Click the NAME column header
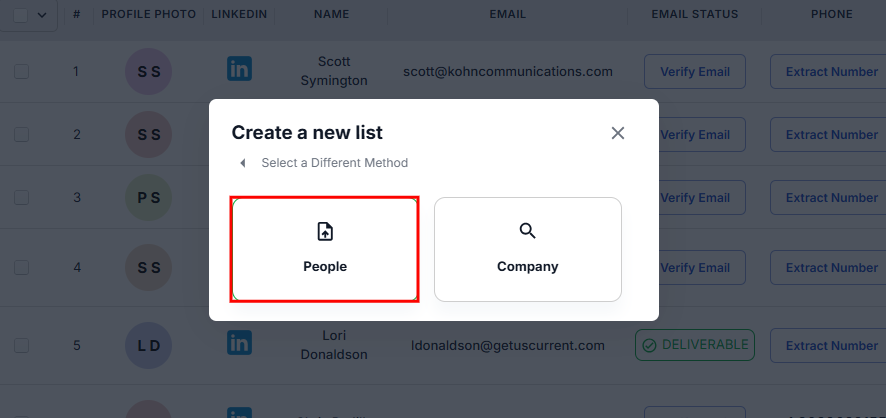886x418 pixels. coord(331,15)
